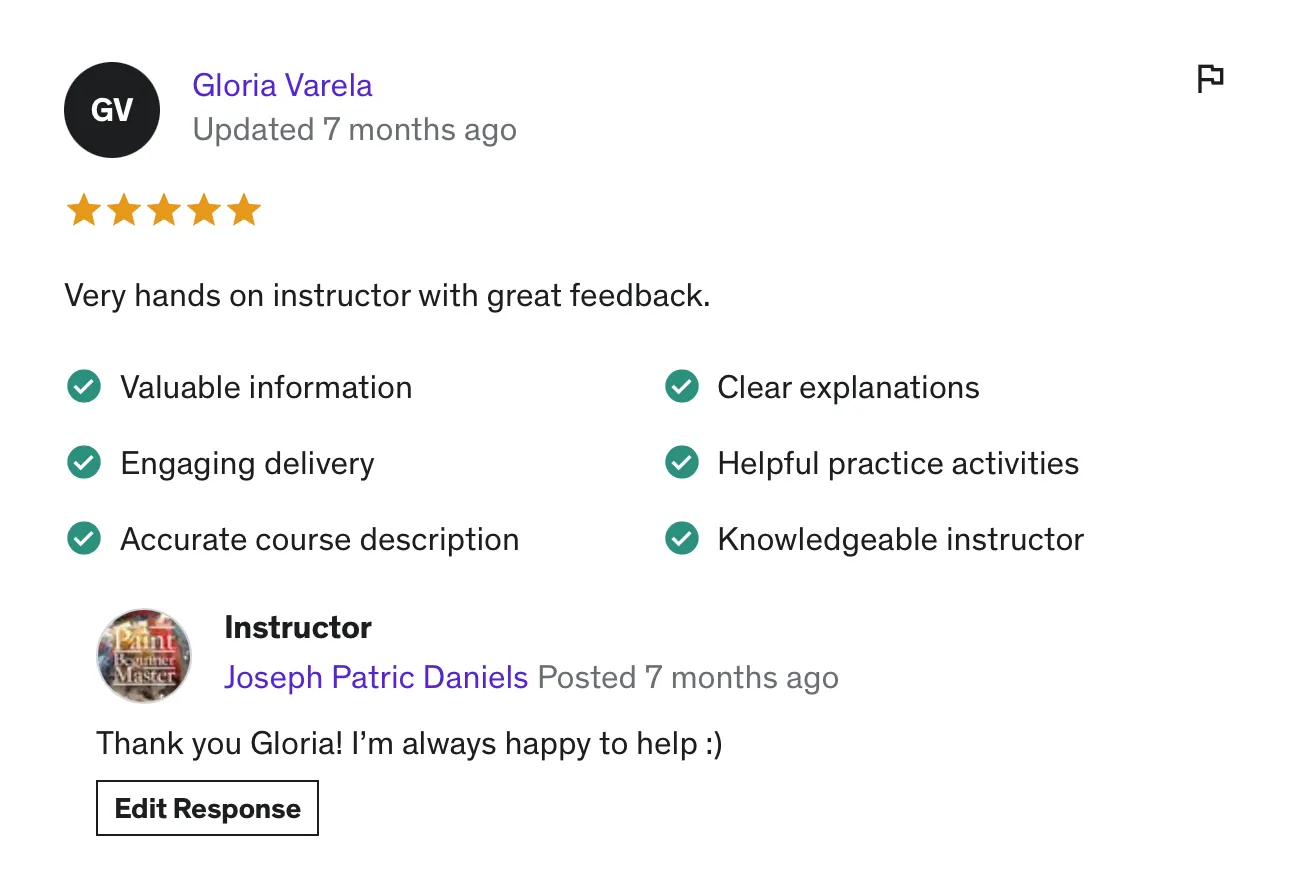The height and width of the screenshot is (896, 1290).
Task: Click the flag report icon
Action: pyautogui.click(x=1210, y=78)
